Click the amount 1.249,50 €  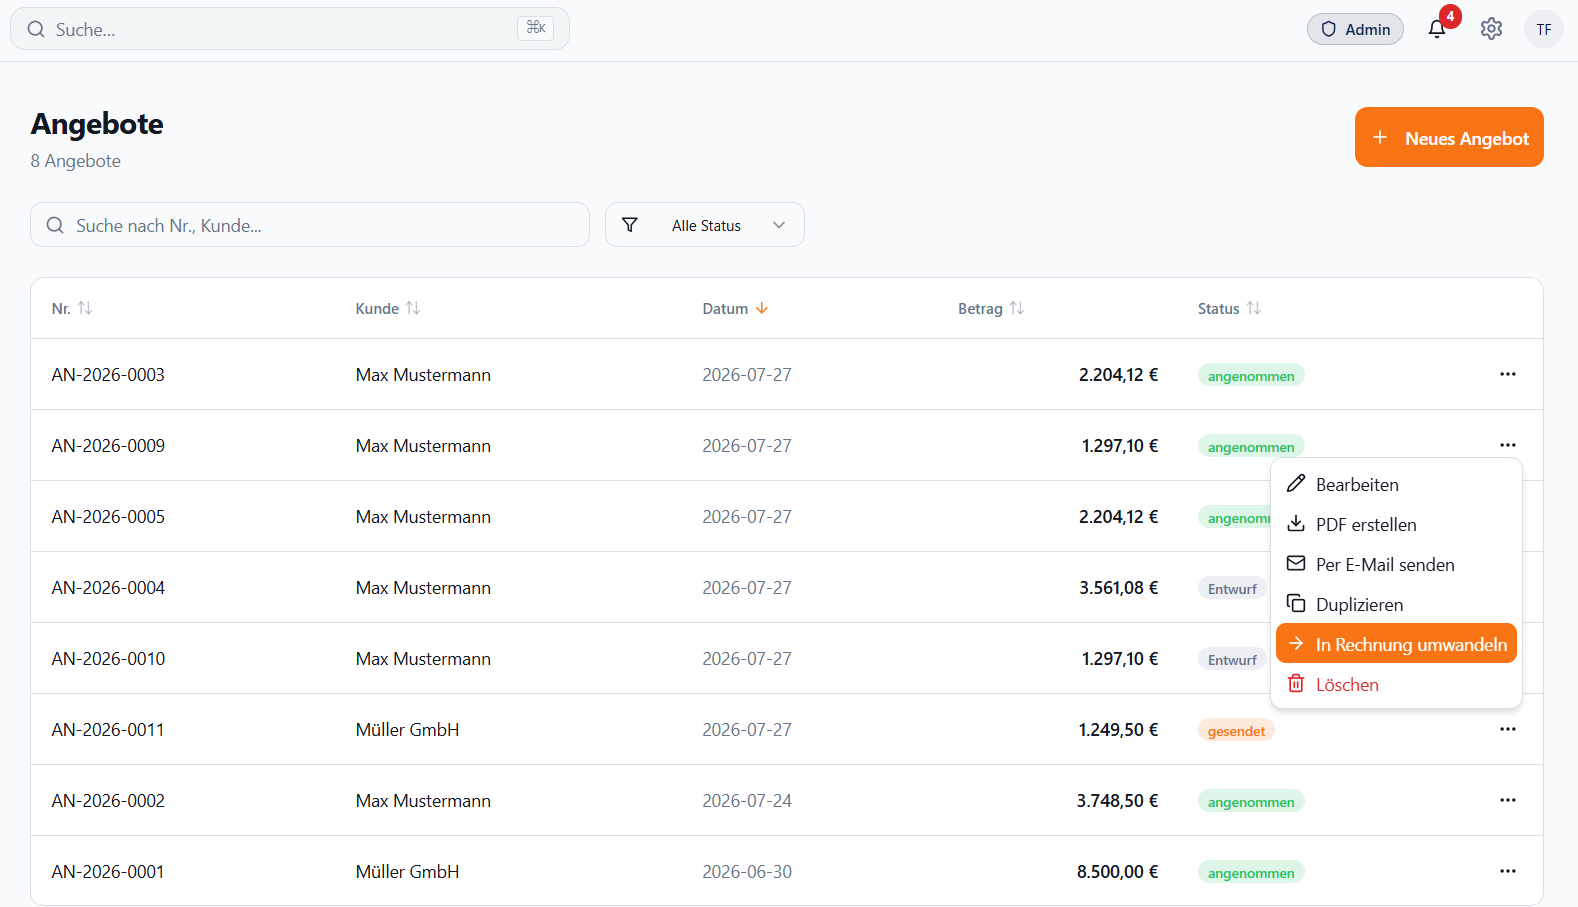(x=1118, y=730)
